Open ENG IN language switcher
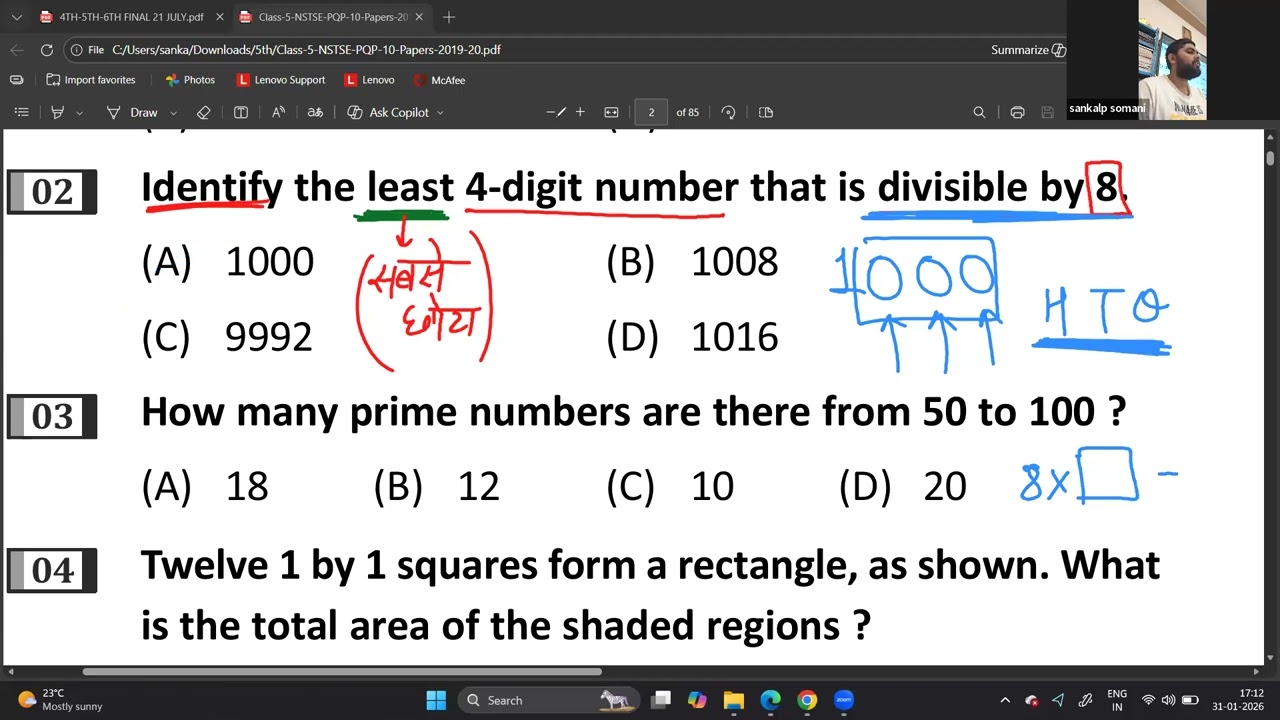 [1117, 700]
